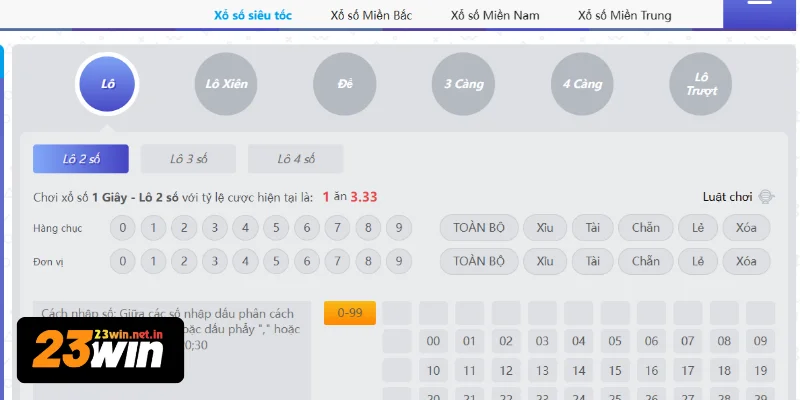Pick number 15 in the grid
The image size is (800, 400).
615,370
